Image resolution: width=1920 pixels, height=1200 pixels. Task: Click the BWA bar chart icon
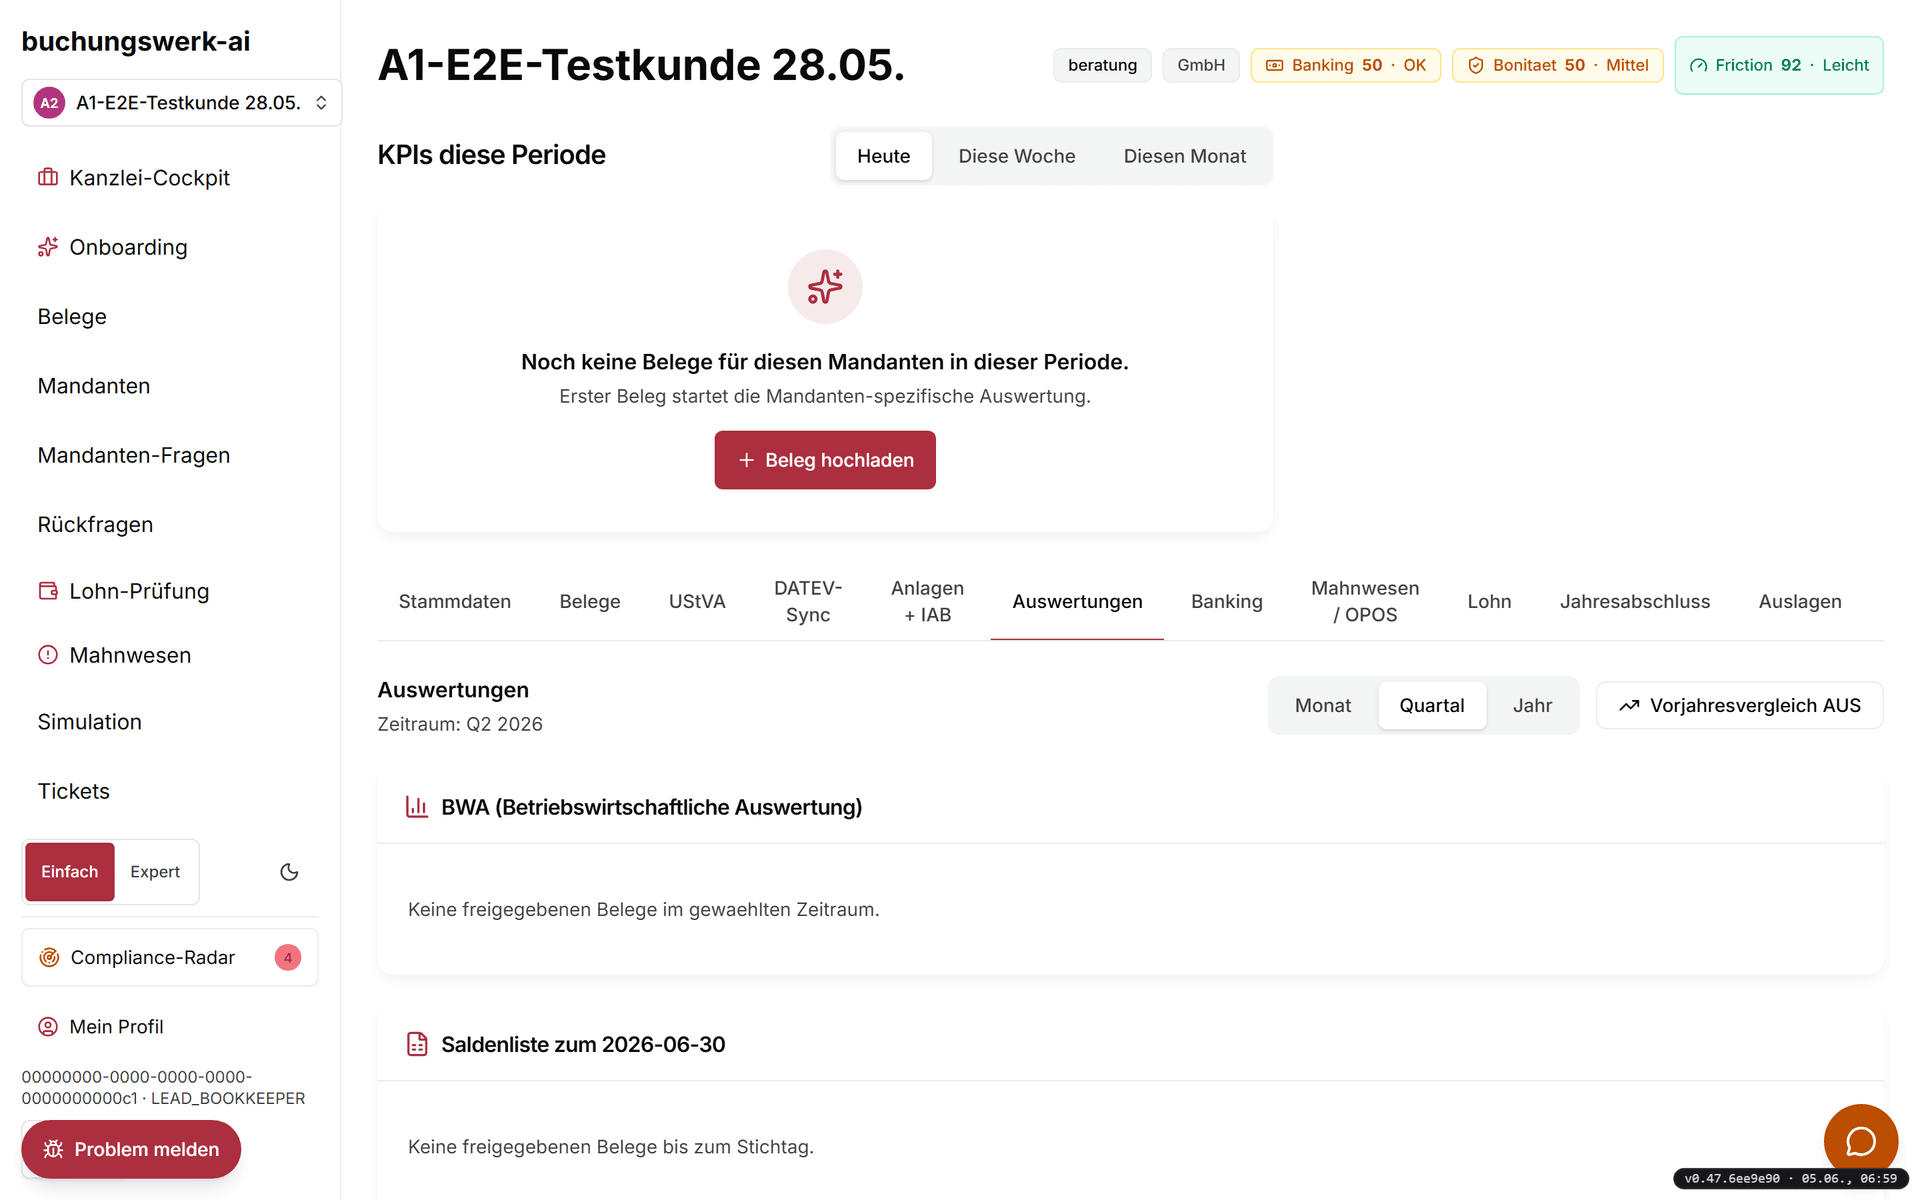[417, 807]
